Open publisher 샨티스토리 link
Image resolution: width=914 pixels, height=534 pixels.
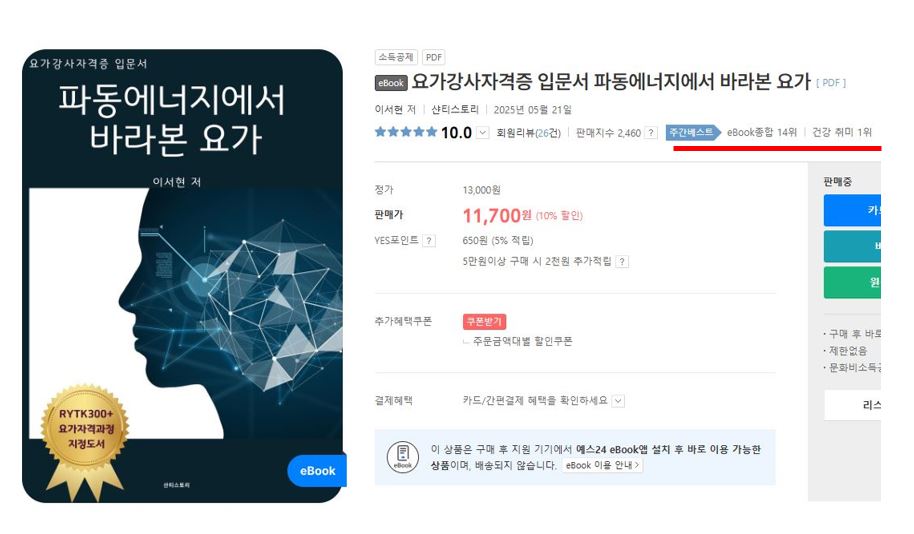click(456, 109)
